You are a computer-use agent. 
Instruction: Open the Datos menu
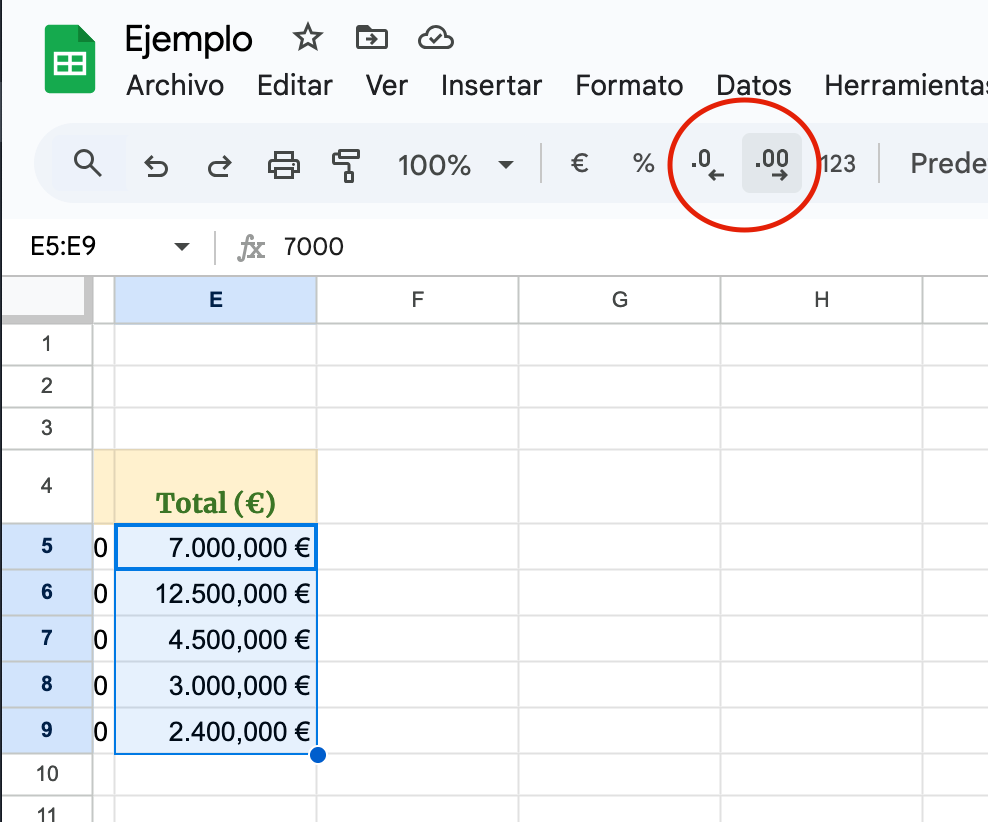point(754,86)
